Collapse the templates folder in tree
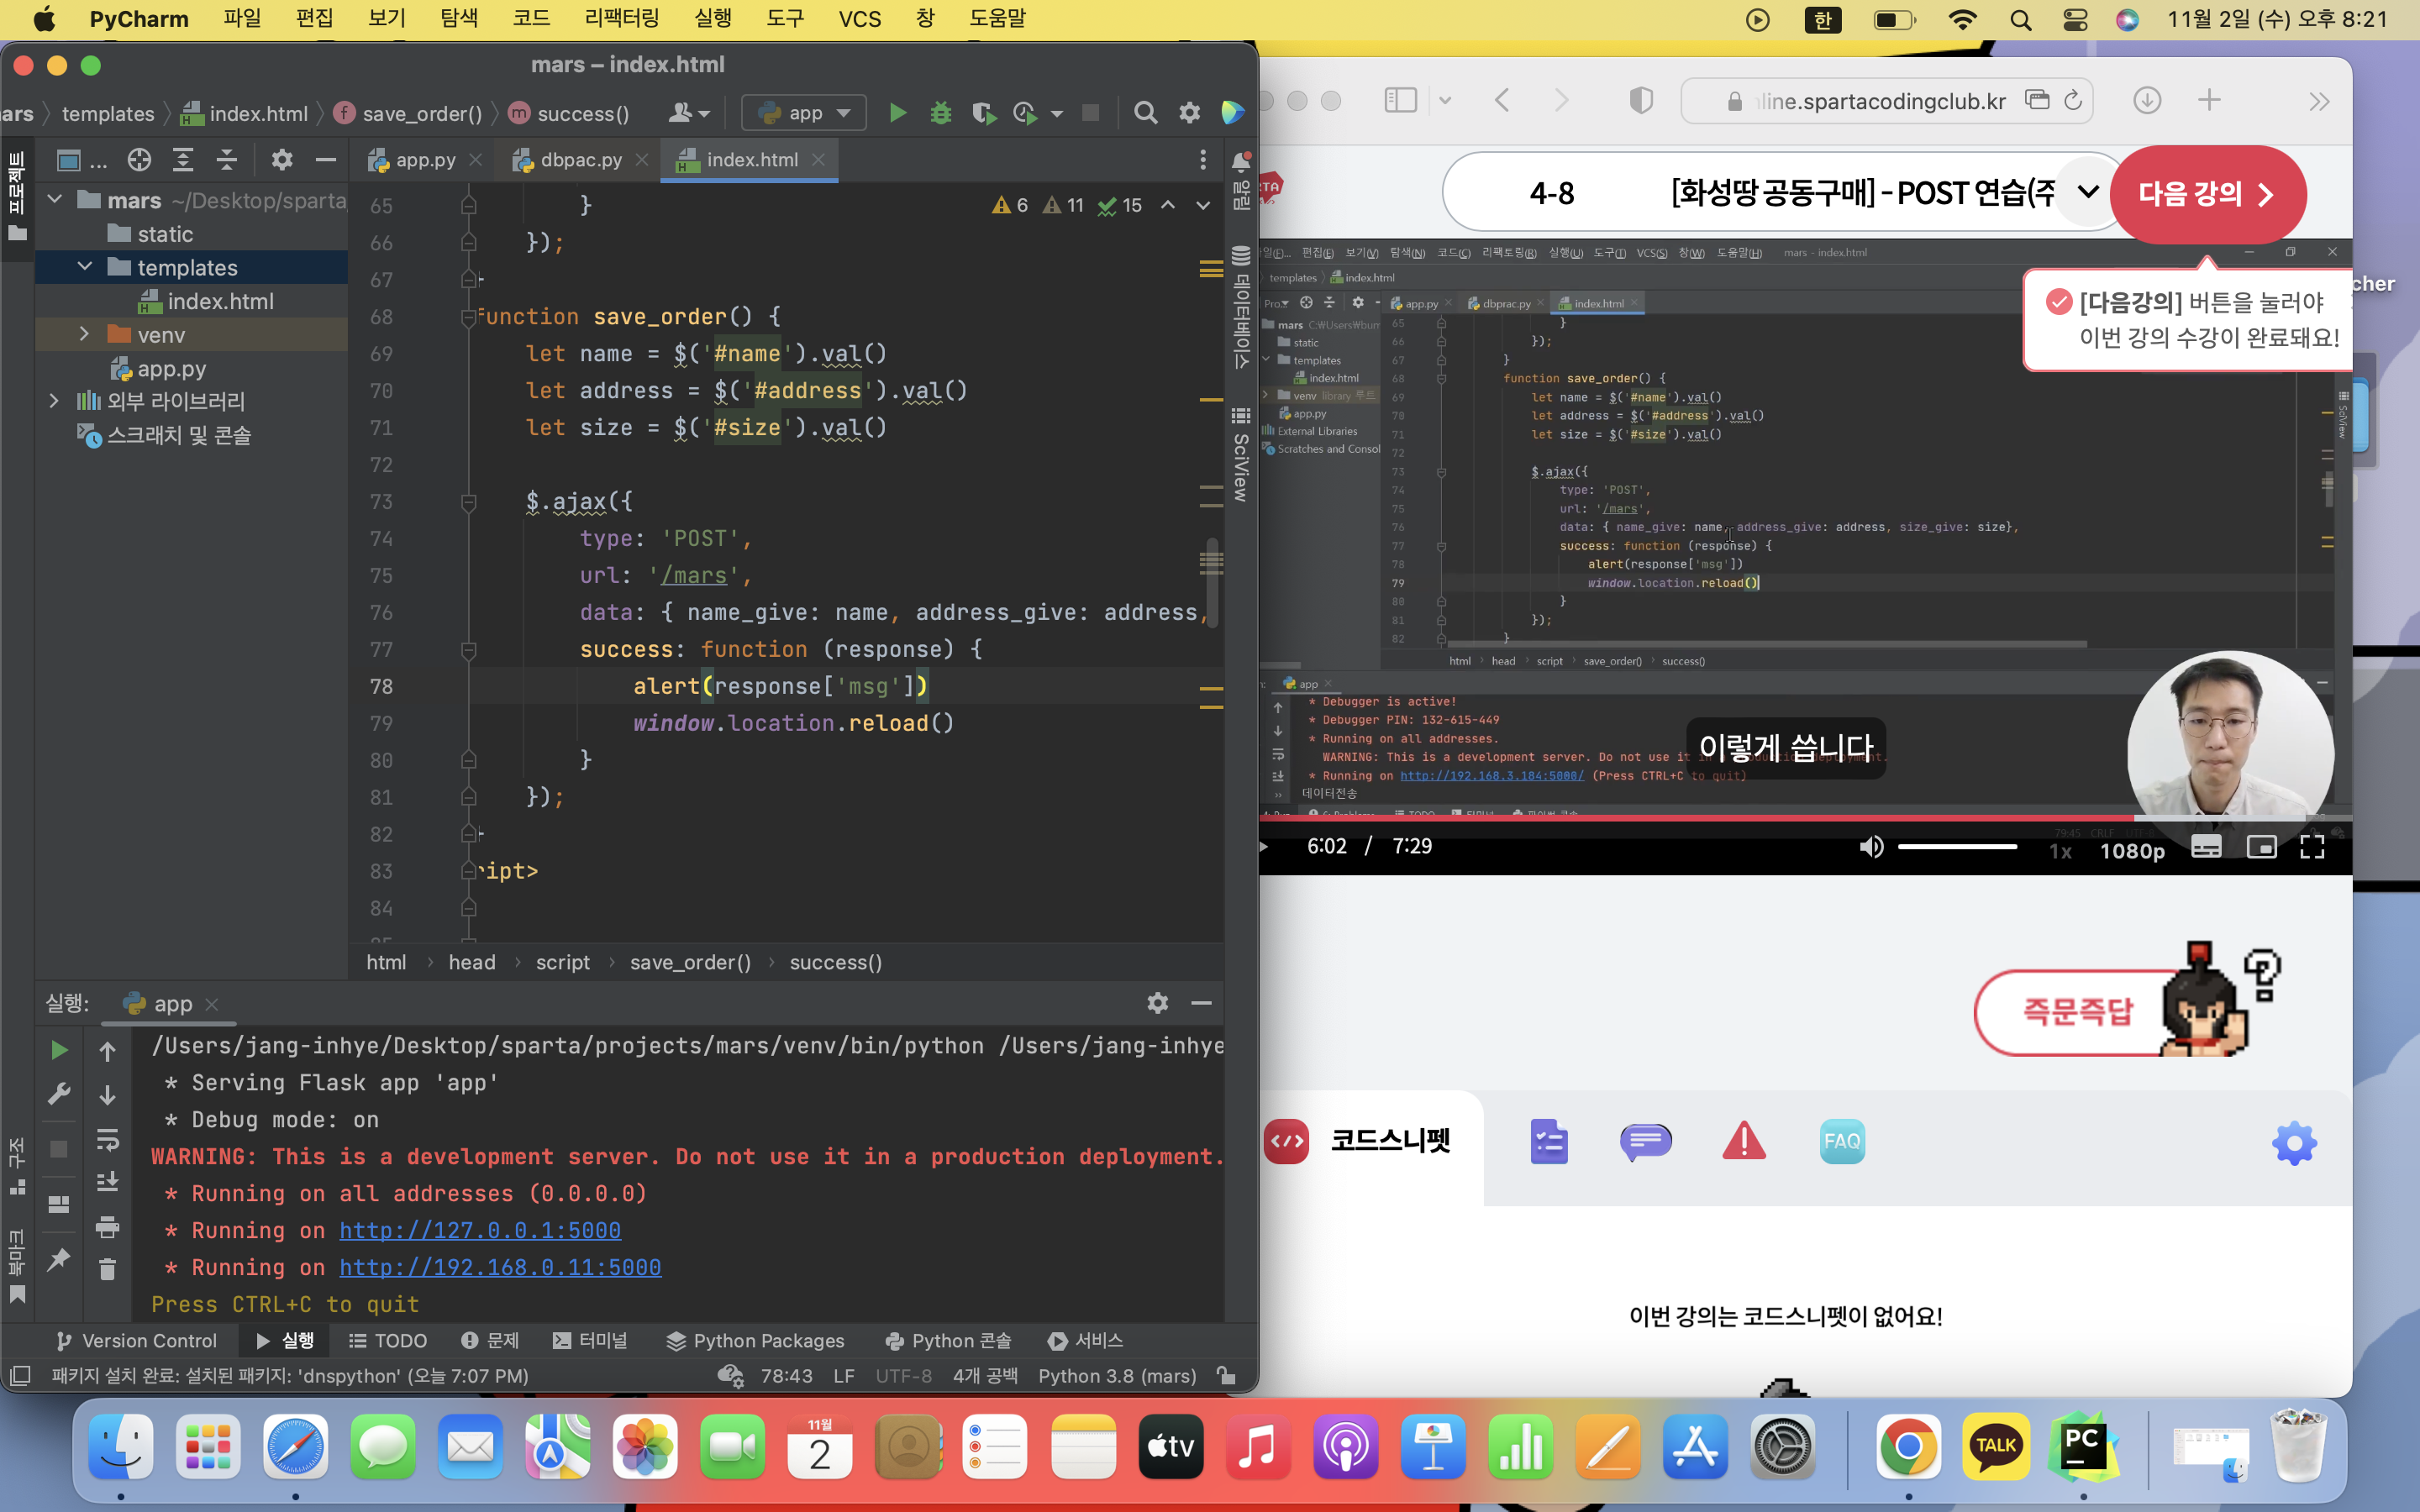This screenshot has height=1512, width=2420. (x=85, y=267)
